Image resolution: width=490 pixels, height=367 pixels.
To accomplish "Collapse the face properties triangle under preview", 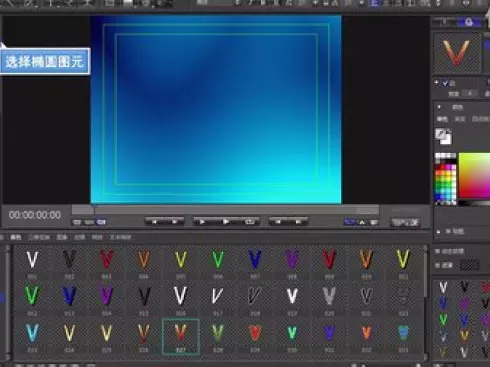I will 437,82.
